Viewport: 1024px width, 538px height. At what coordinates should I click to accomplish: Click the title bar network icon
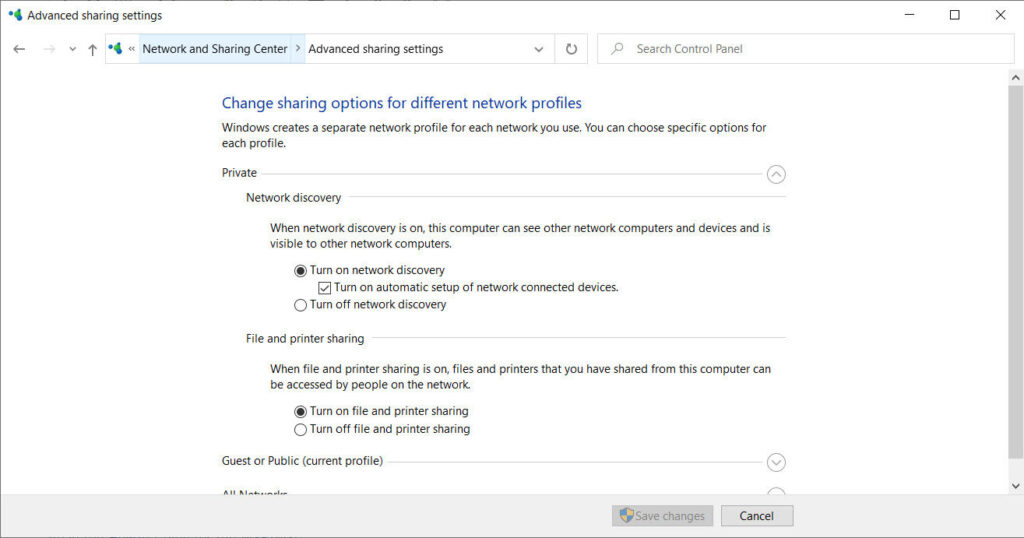coord(14,15)
